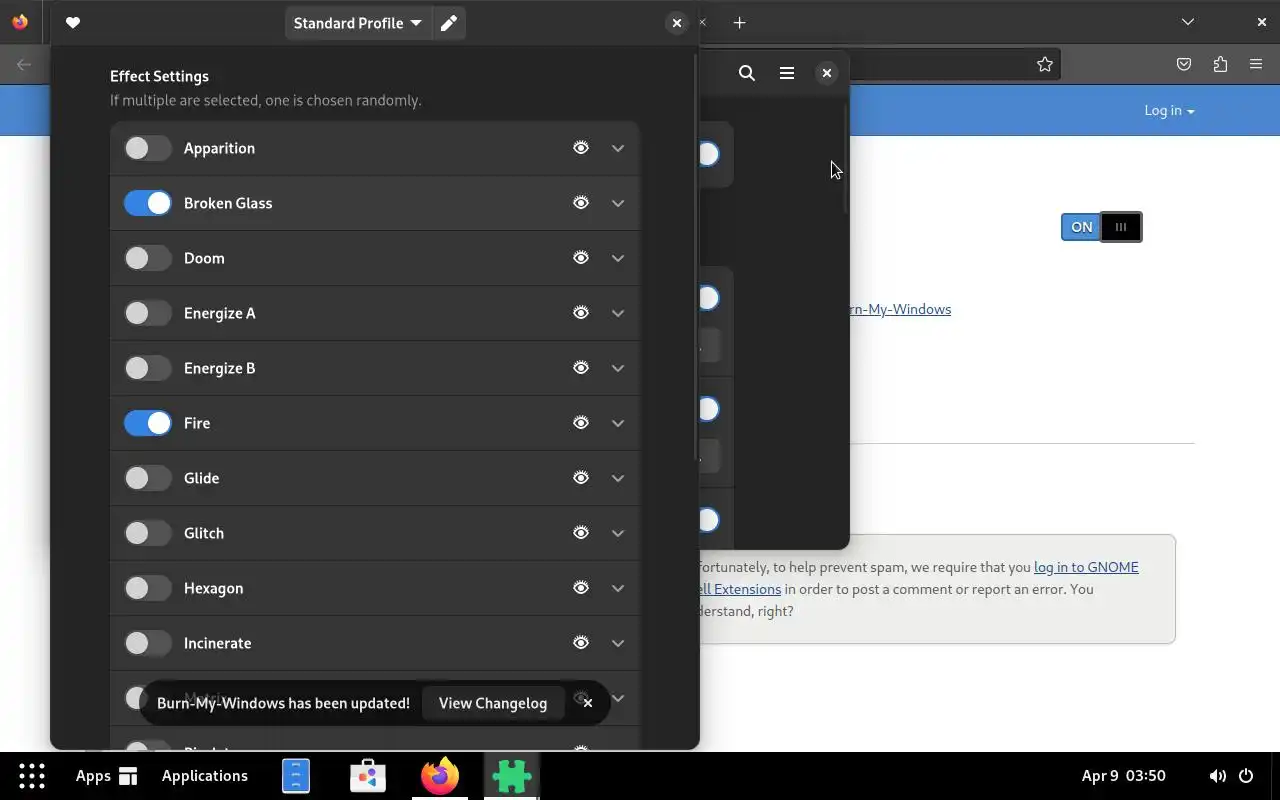
Task: Preview the Glitch effect with eye icon
Action: pyautogui.click(x=581, y=533)
